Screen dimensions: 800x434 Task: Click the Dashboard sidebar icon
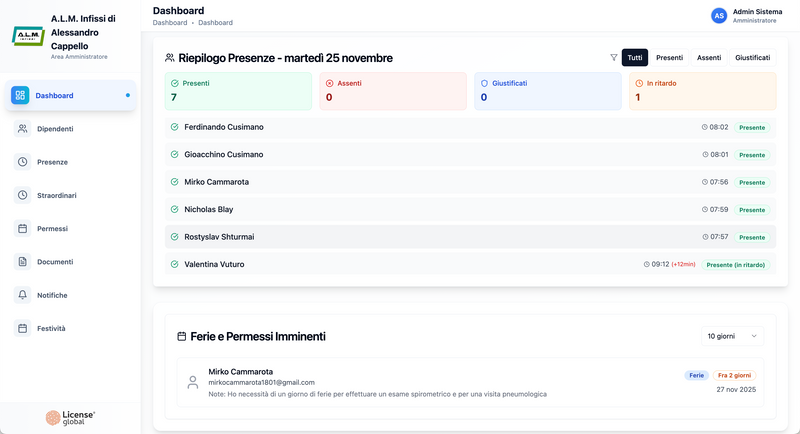click(x=20, y=96)
